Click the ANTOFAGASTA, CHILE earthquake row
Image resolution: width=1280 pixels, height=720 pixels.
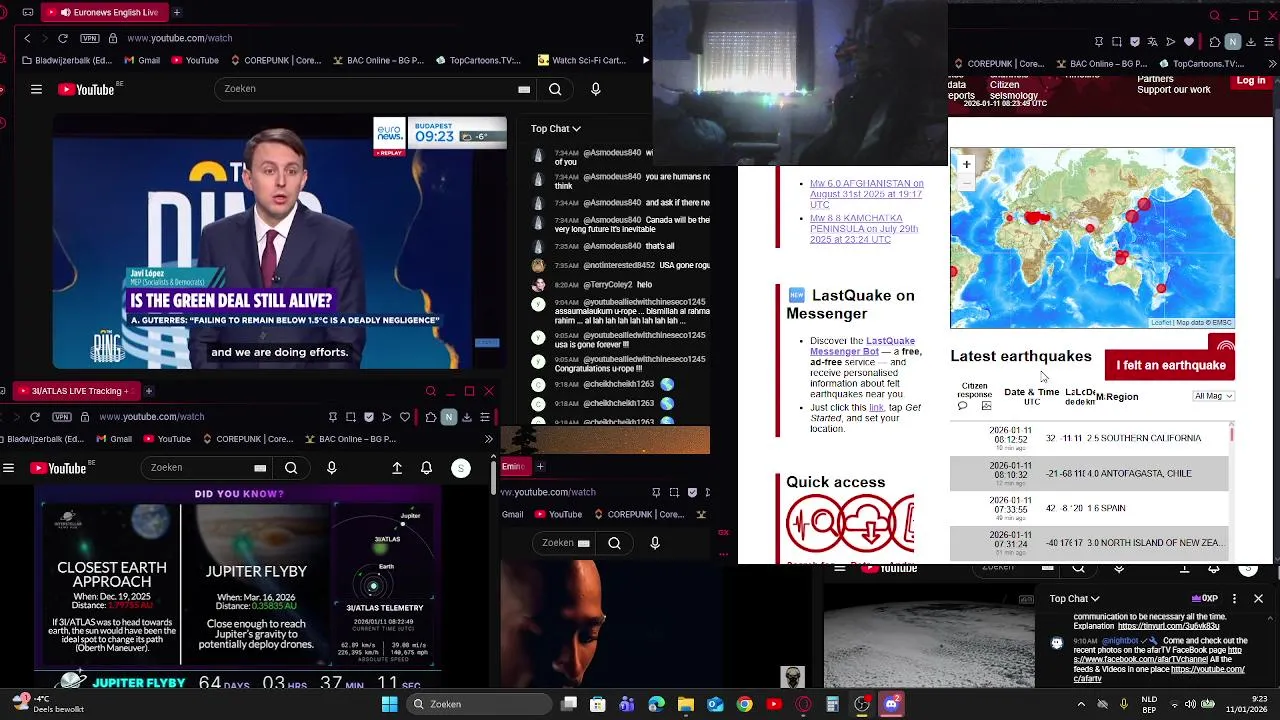click(x=1088, y=473)
